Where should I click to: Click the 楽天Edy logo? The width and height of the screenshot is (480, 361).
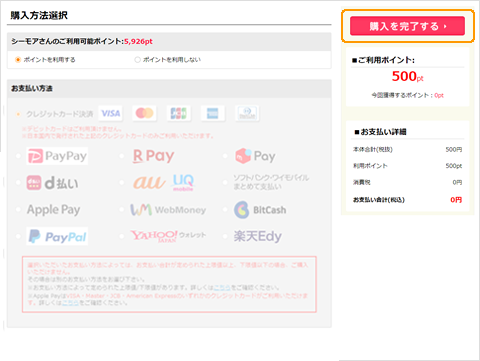(x=258, y=236)
